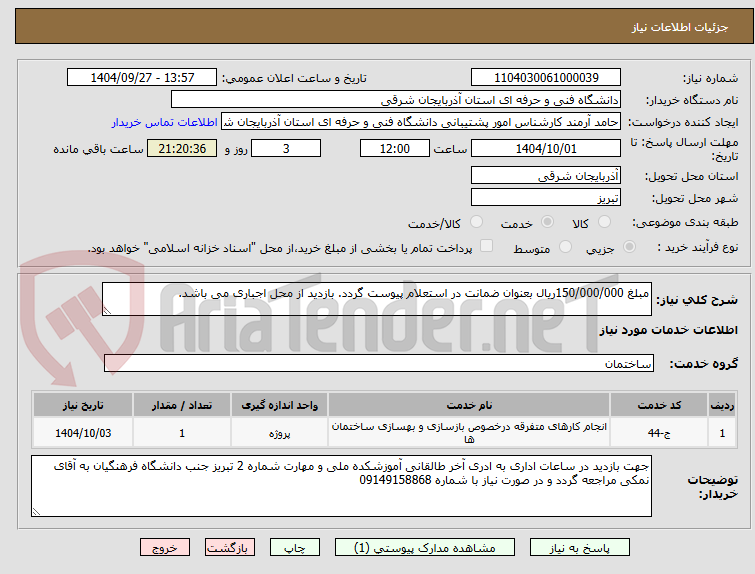This screenshot has height=574, width=755.
Task: Click the resize grip of شرح کلی نیاز box
Action: point(107,311)
